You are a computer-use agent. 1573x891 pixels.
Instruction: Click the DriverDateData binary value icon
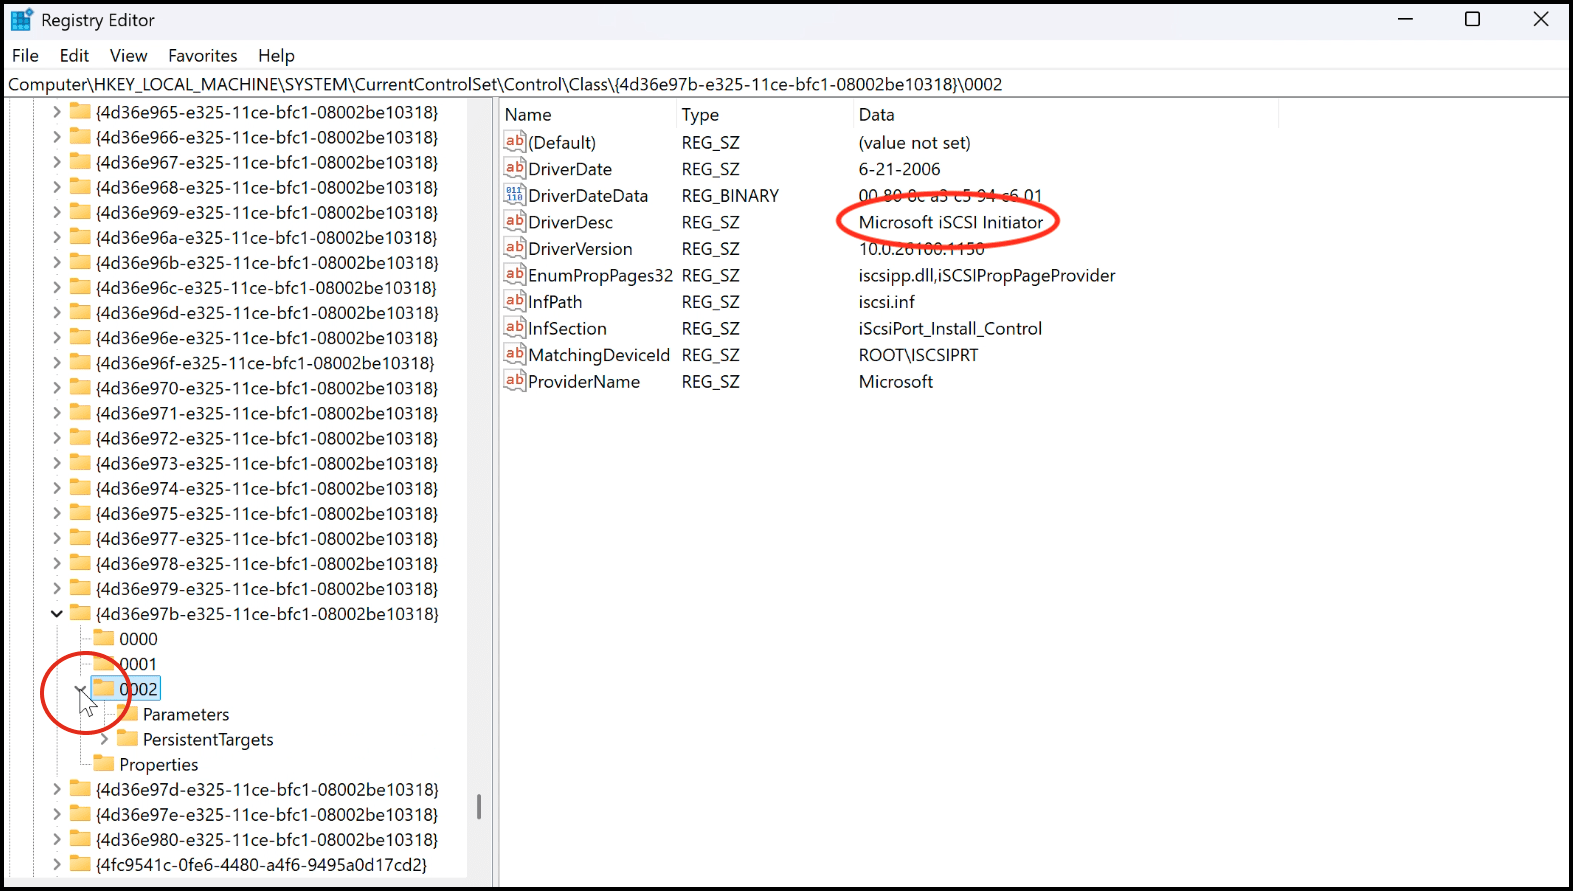pos(514,195)
